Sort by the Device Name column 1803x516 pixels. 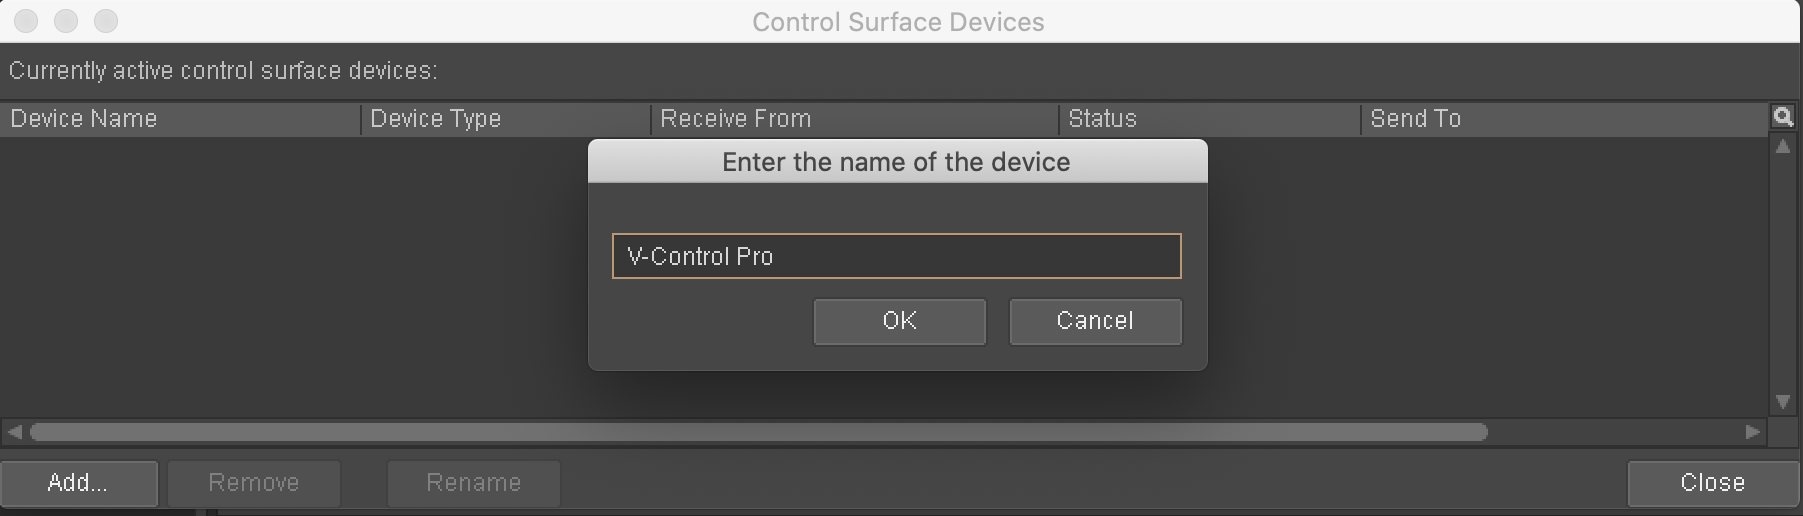pyautogui.click(x=180, y=119)
